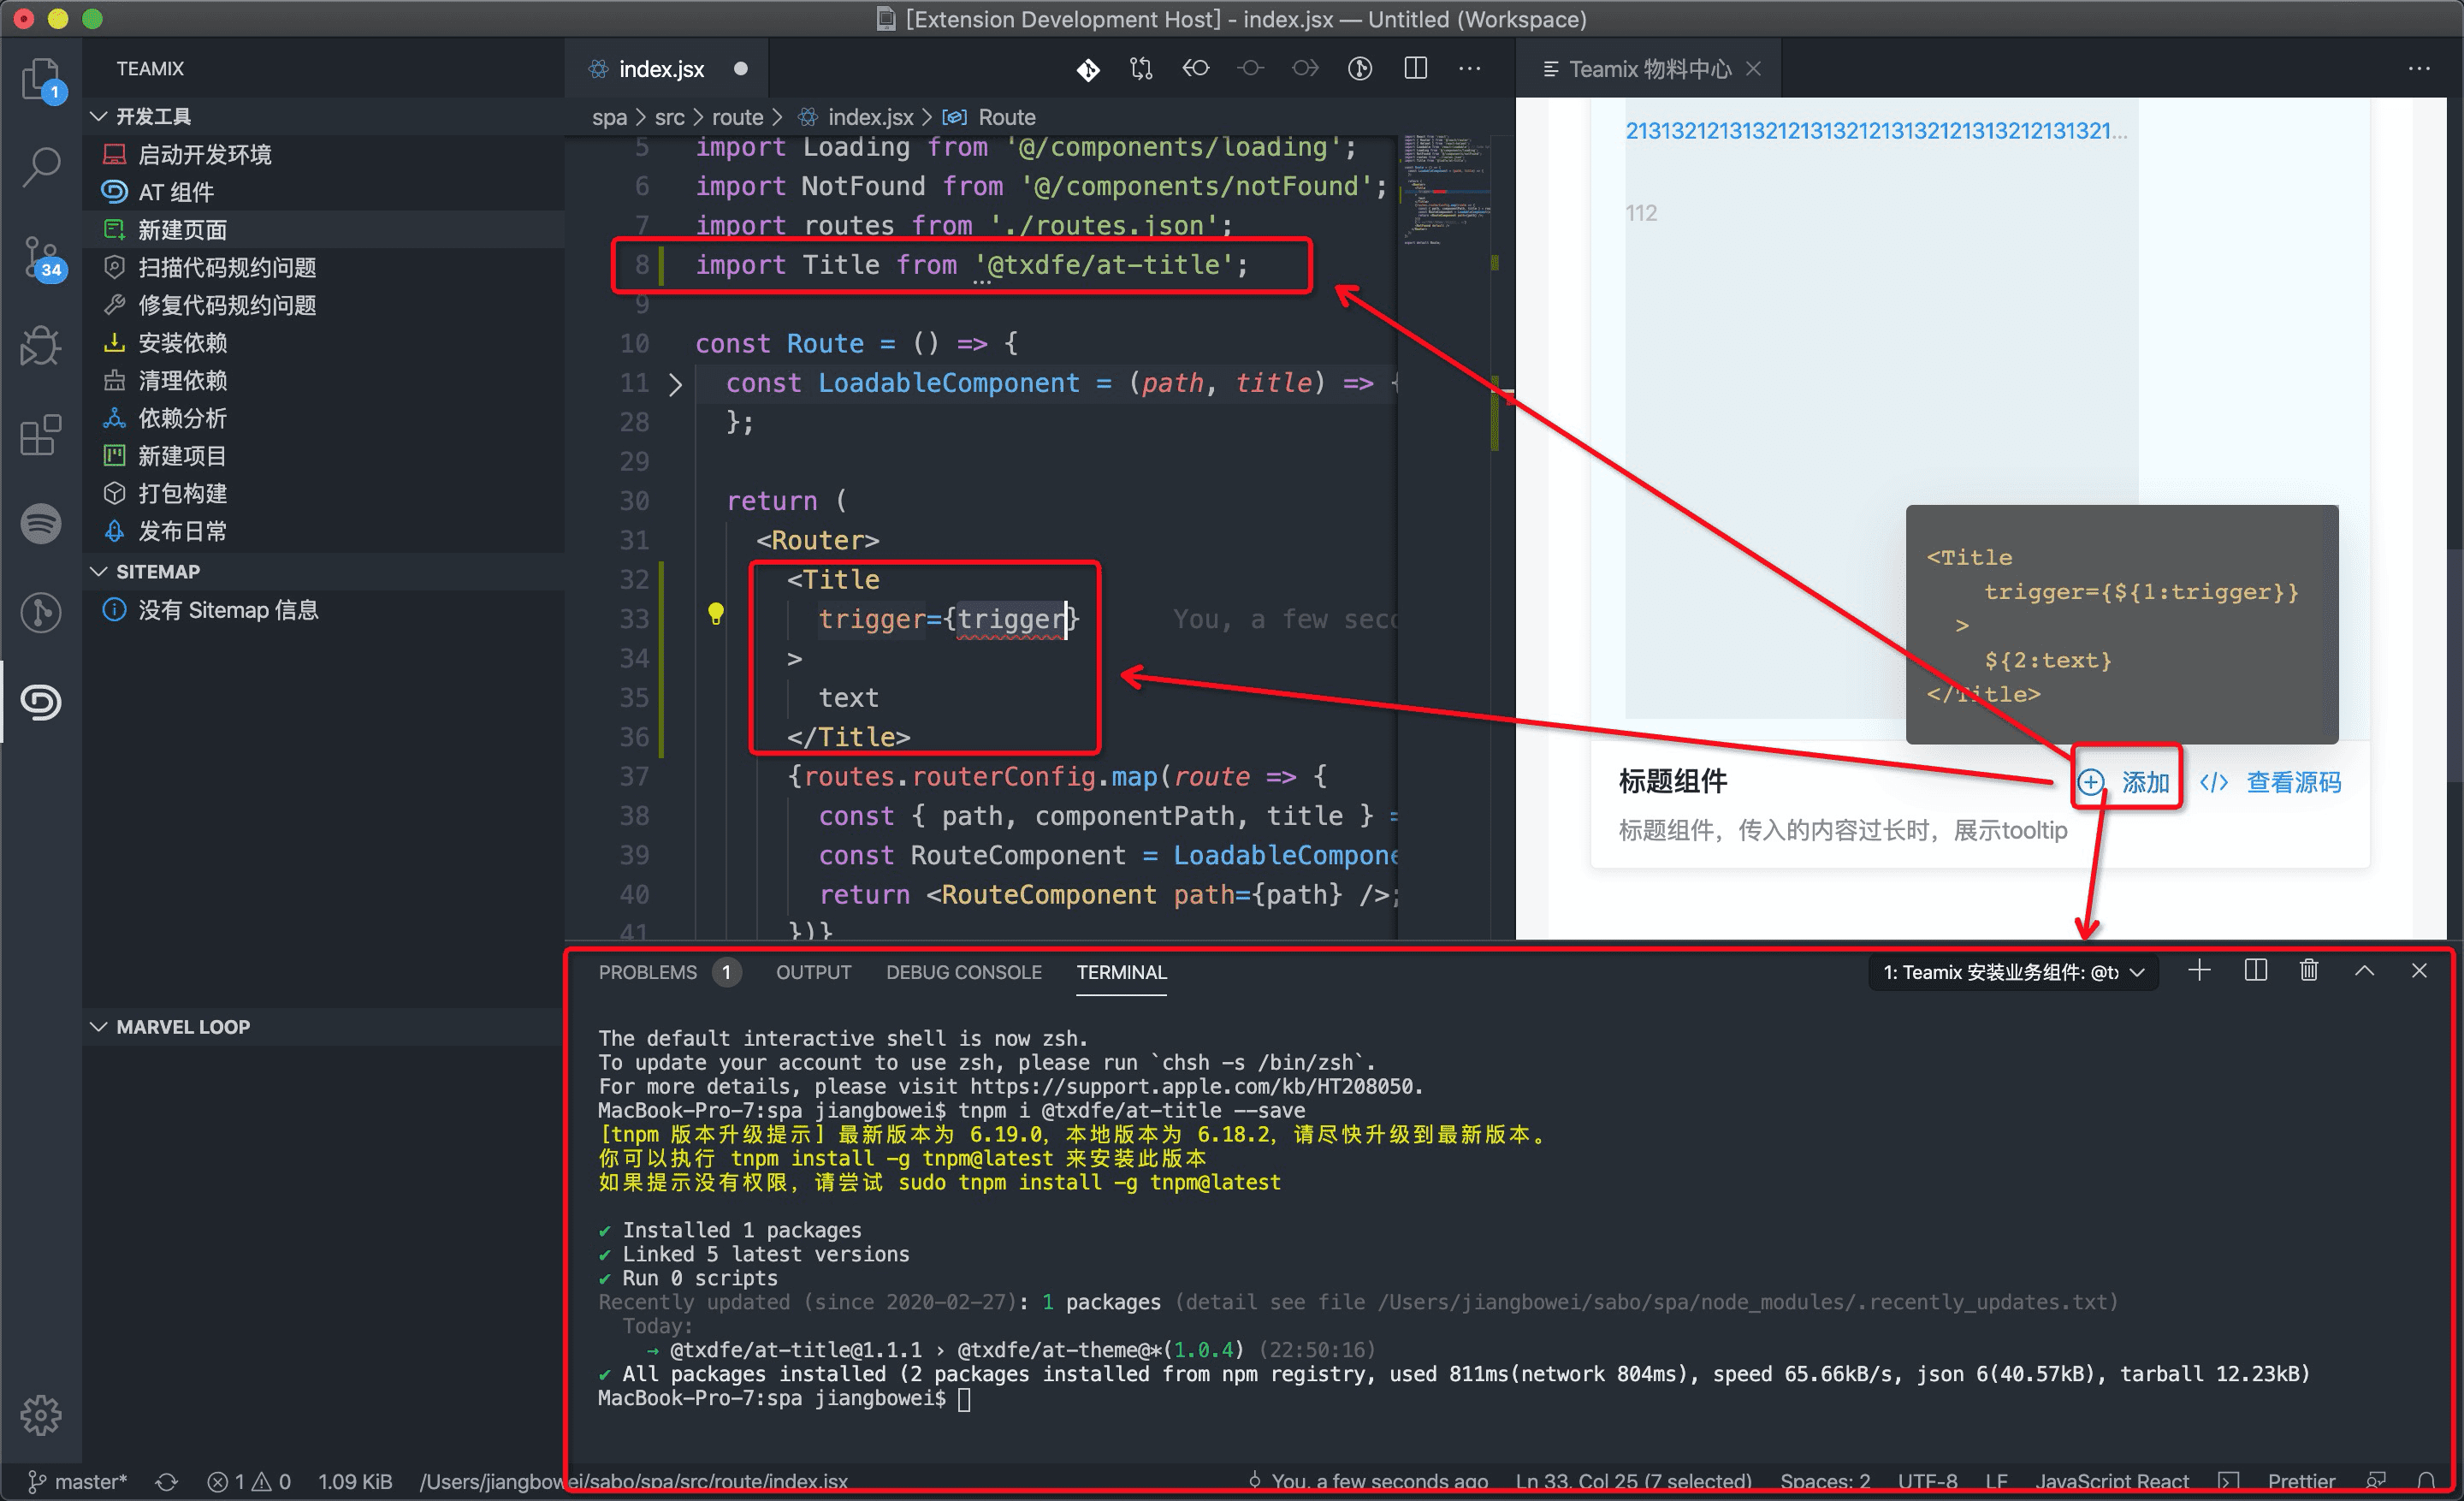2464x1501 pixels.
Task: Select 打包构建 item
Action: 325,493
